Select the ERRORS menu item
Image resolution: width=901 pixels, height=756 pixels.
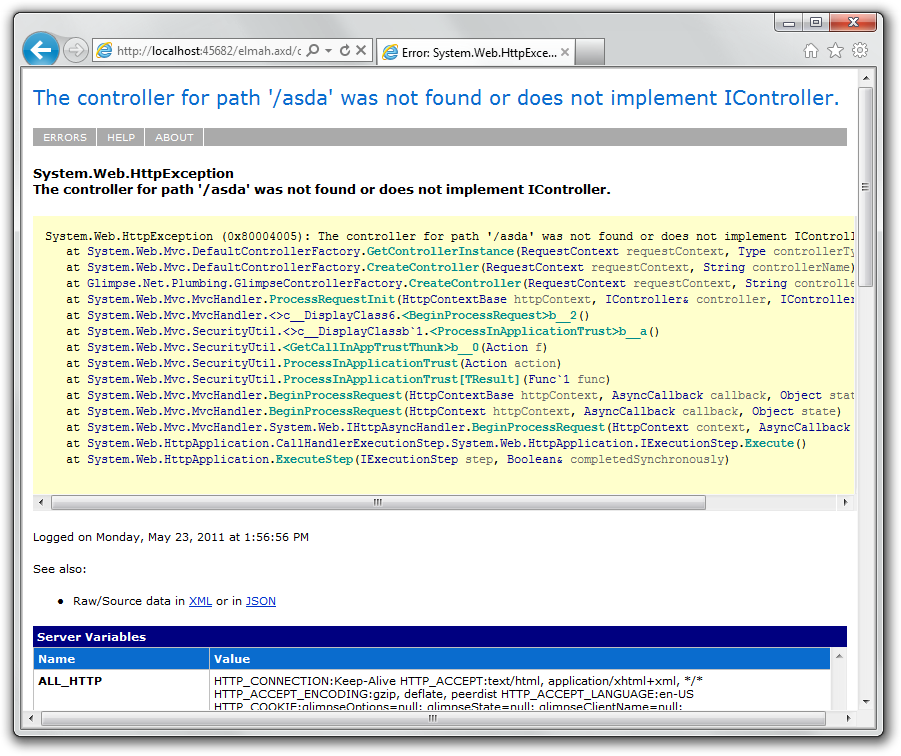[x=63, y=137]
